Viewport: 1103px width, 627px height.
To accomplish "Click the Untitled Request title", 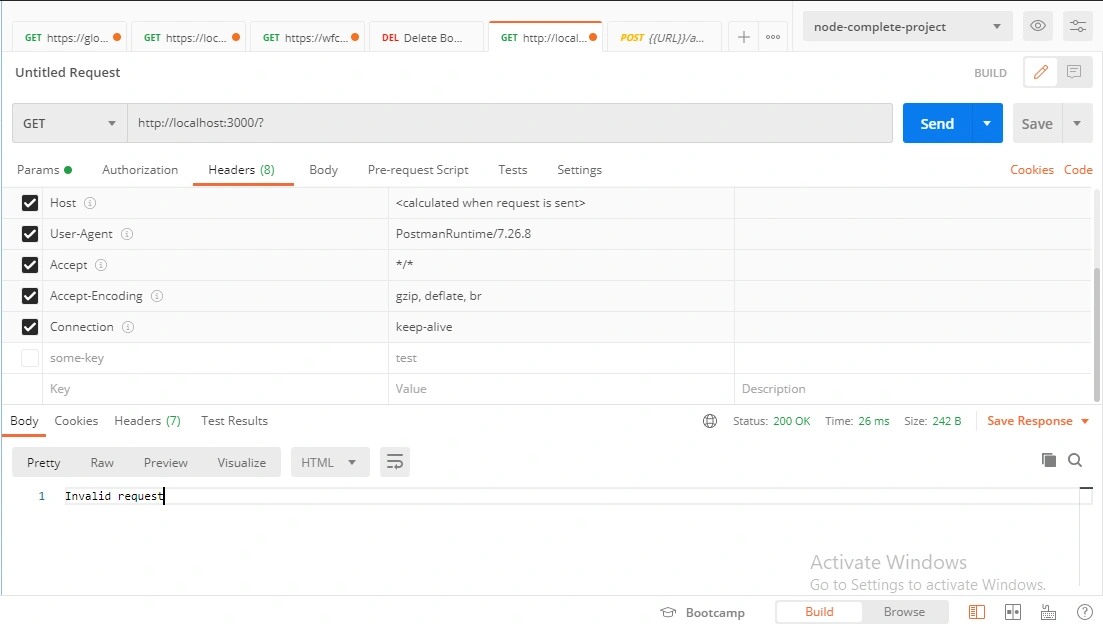I will pyautogui.click(x=68, y=72).
